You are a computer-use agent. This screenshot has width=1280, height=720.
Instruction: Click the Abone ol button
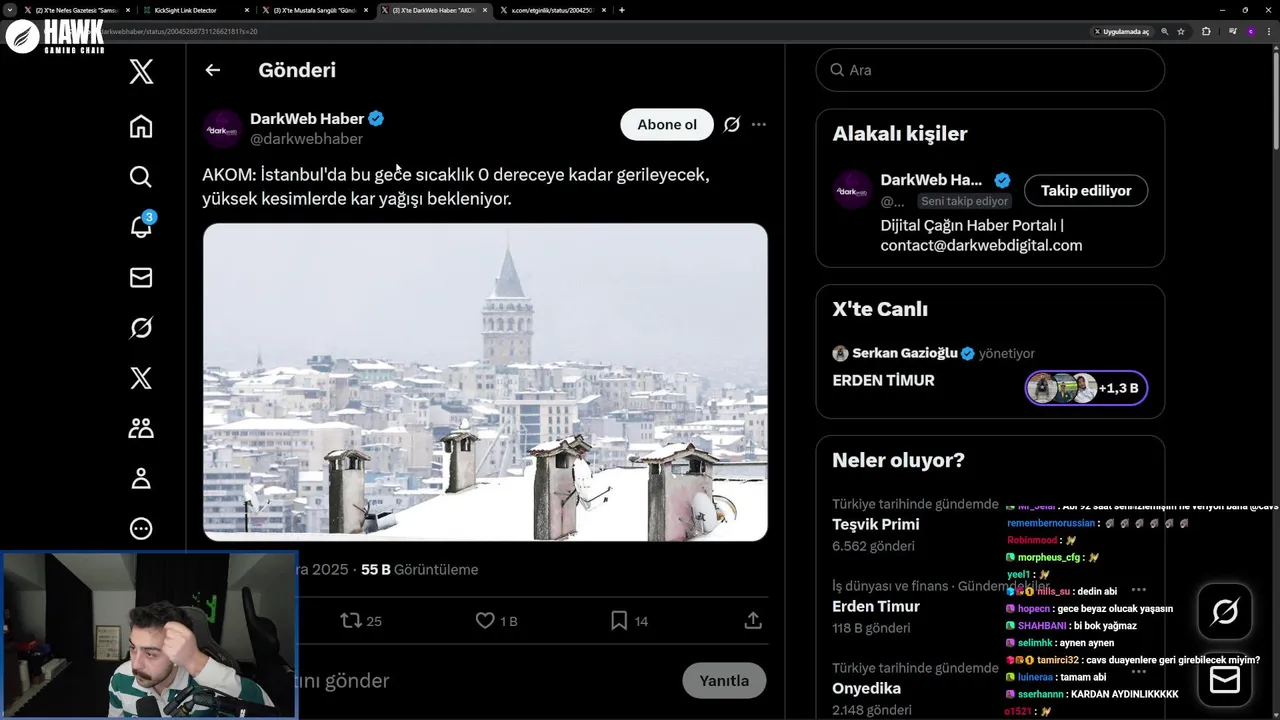(667, 125)
